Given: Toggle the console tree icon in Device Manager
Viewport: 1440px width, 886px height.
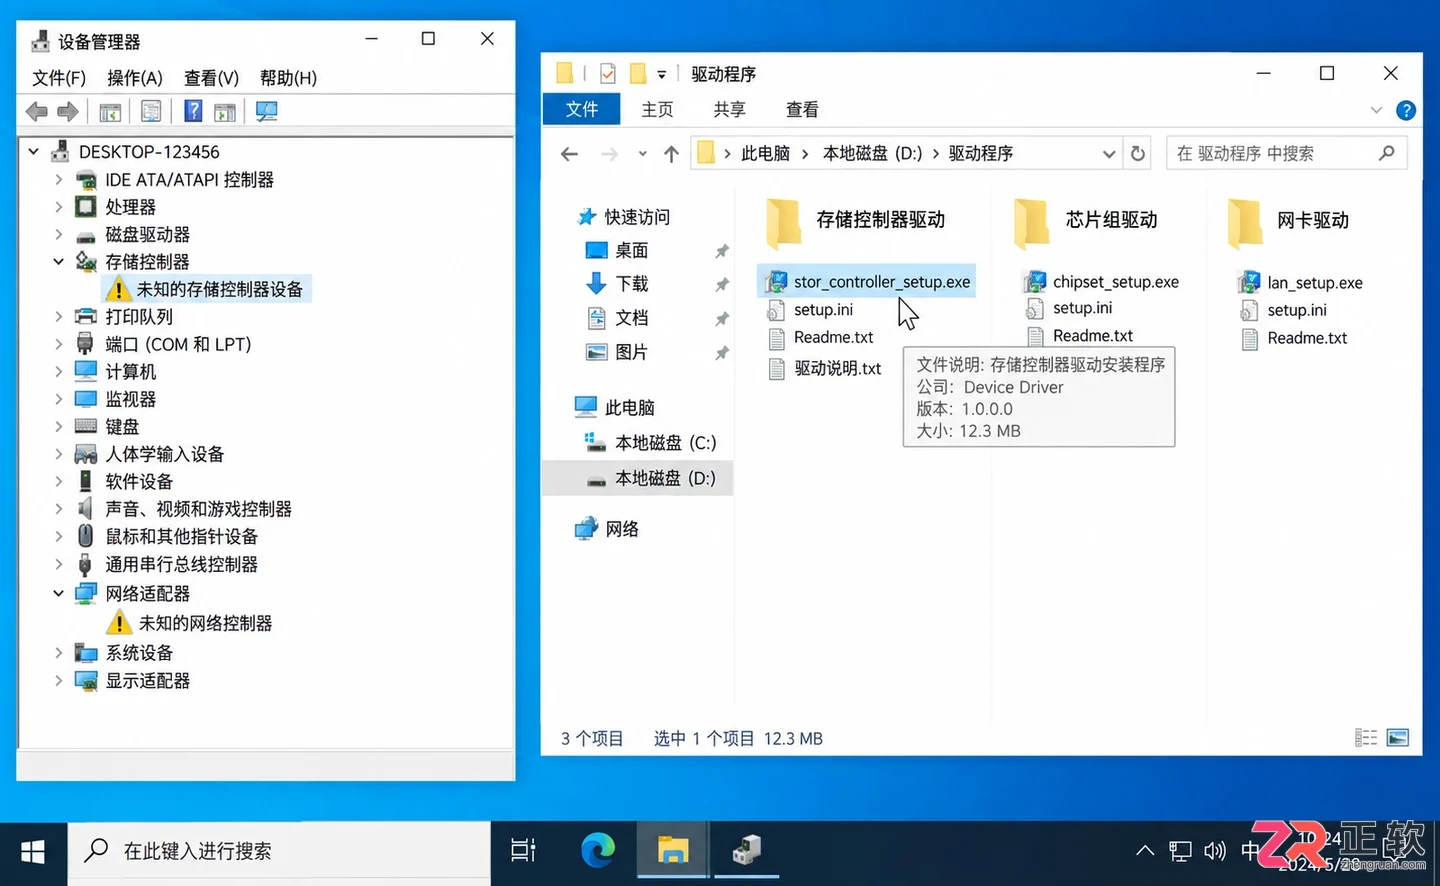Looking at the screenshot, I should (110, 112).
